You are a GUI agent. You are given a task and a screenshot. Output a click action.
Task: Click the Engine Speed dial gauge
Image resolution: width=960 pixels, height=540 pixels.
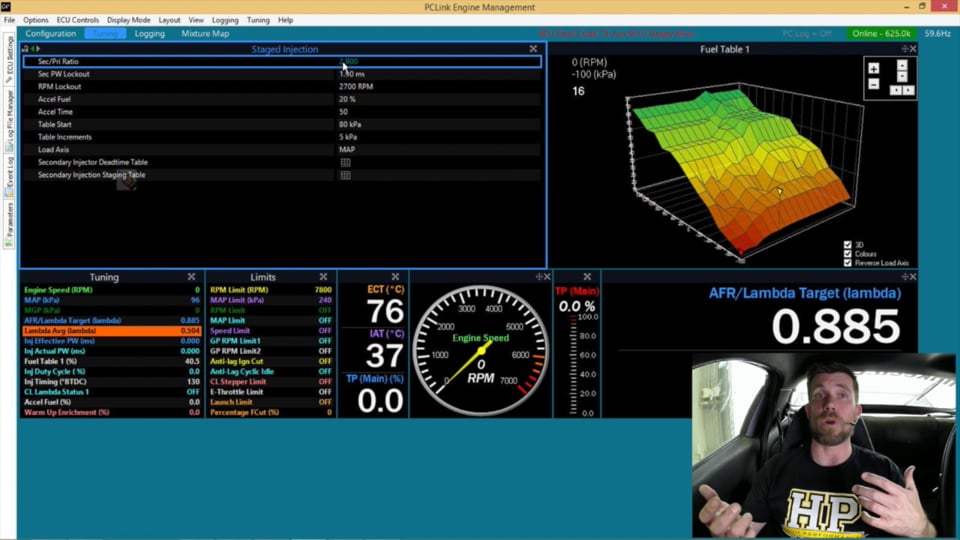click(481, 350)
